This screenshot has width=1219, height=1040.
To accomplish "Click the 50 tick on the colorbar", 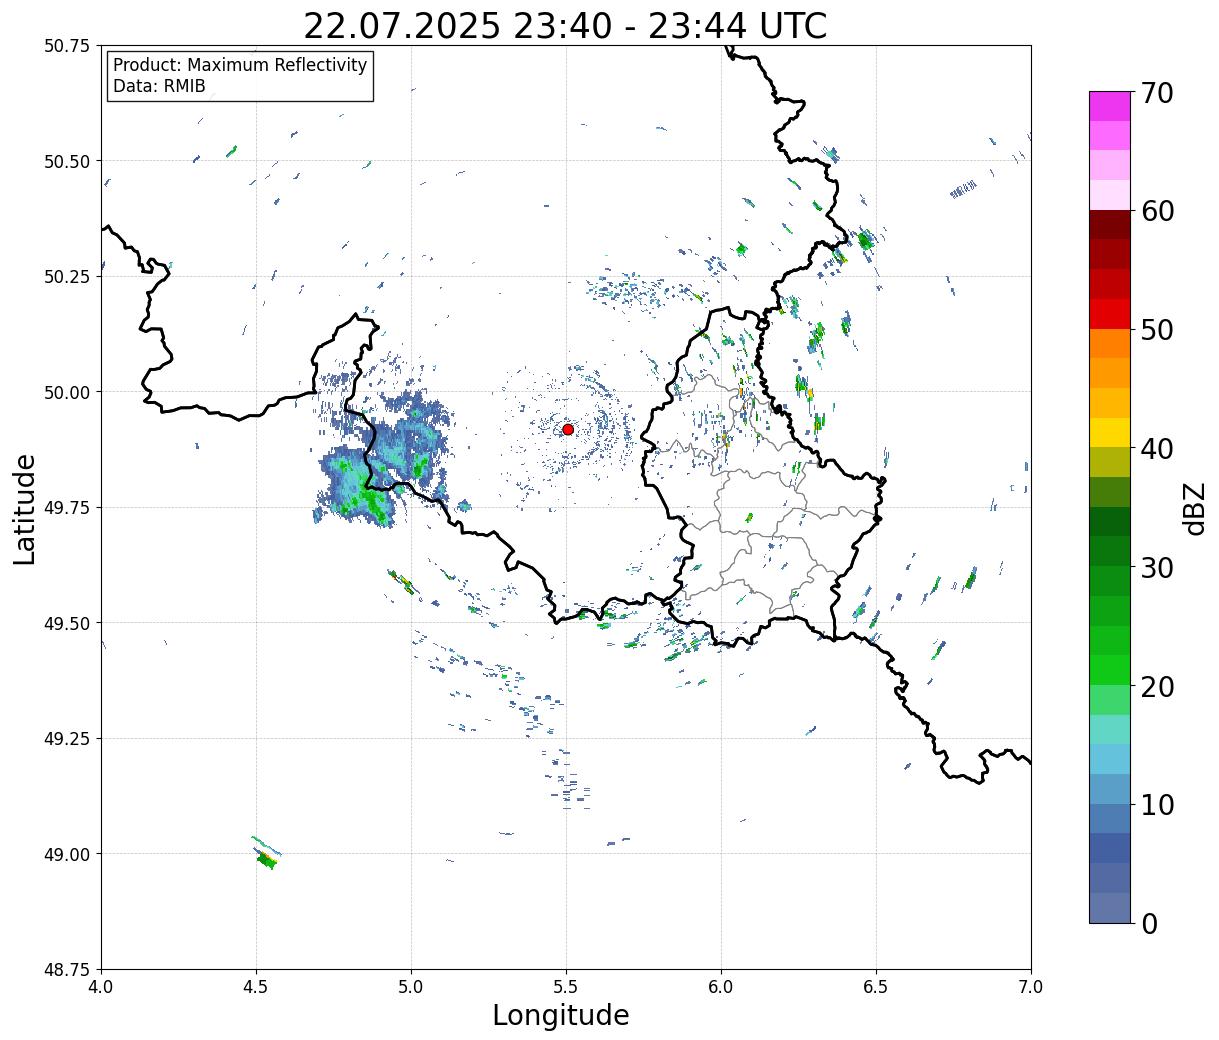I will (1156, 329).
